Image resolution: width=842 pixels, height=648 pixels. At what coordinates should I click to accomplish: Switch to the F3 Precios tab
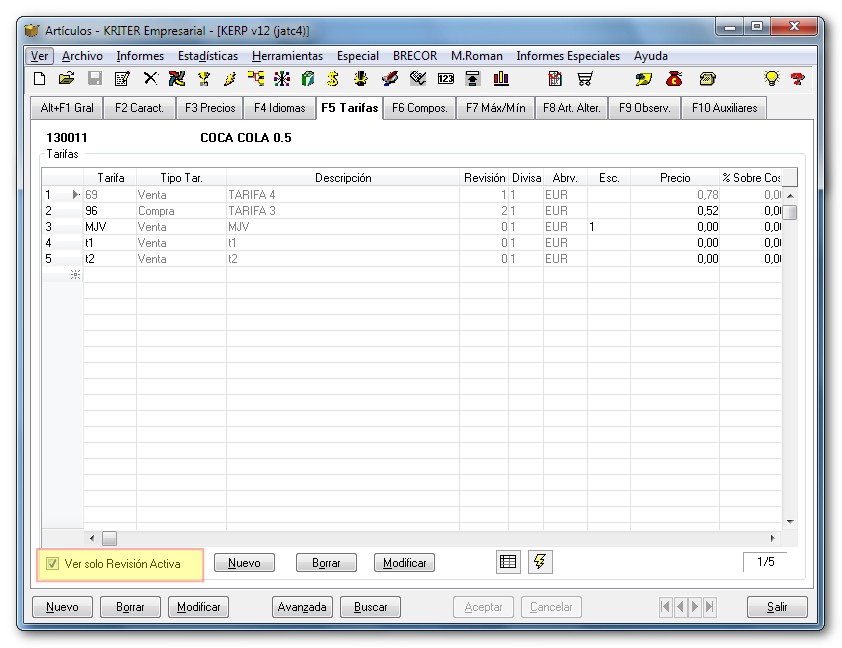point(210,108)
